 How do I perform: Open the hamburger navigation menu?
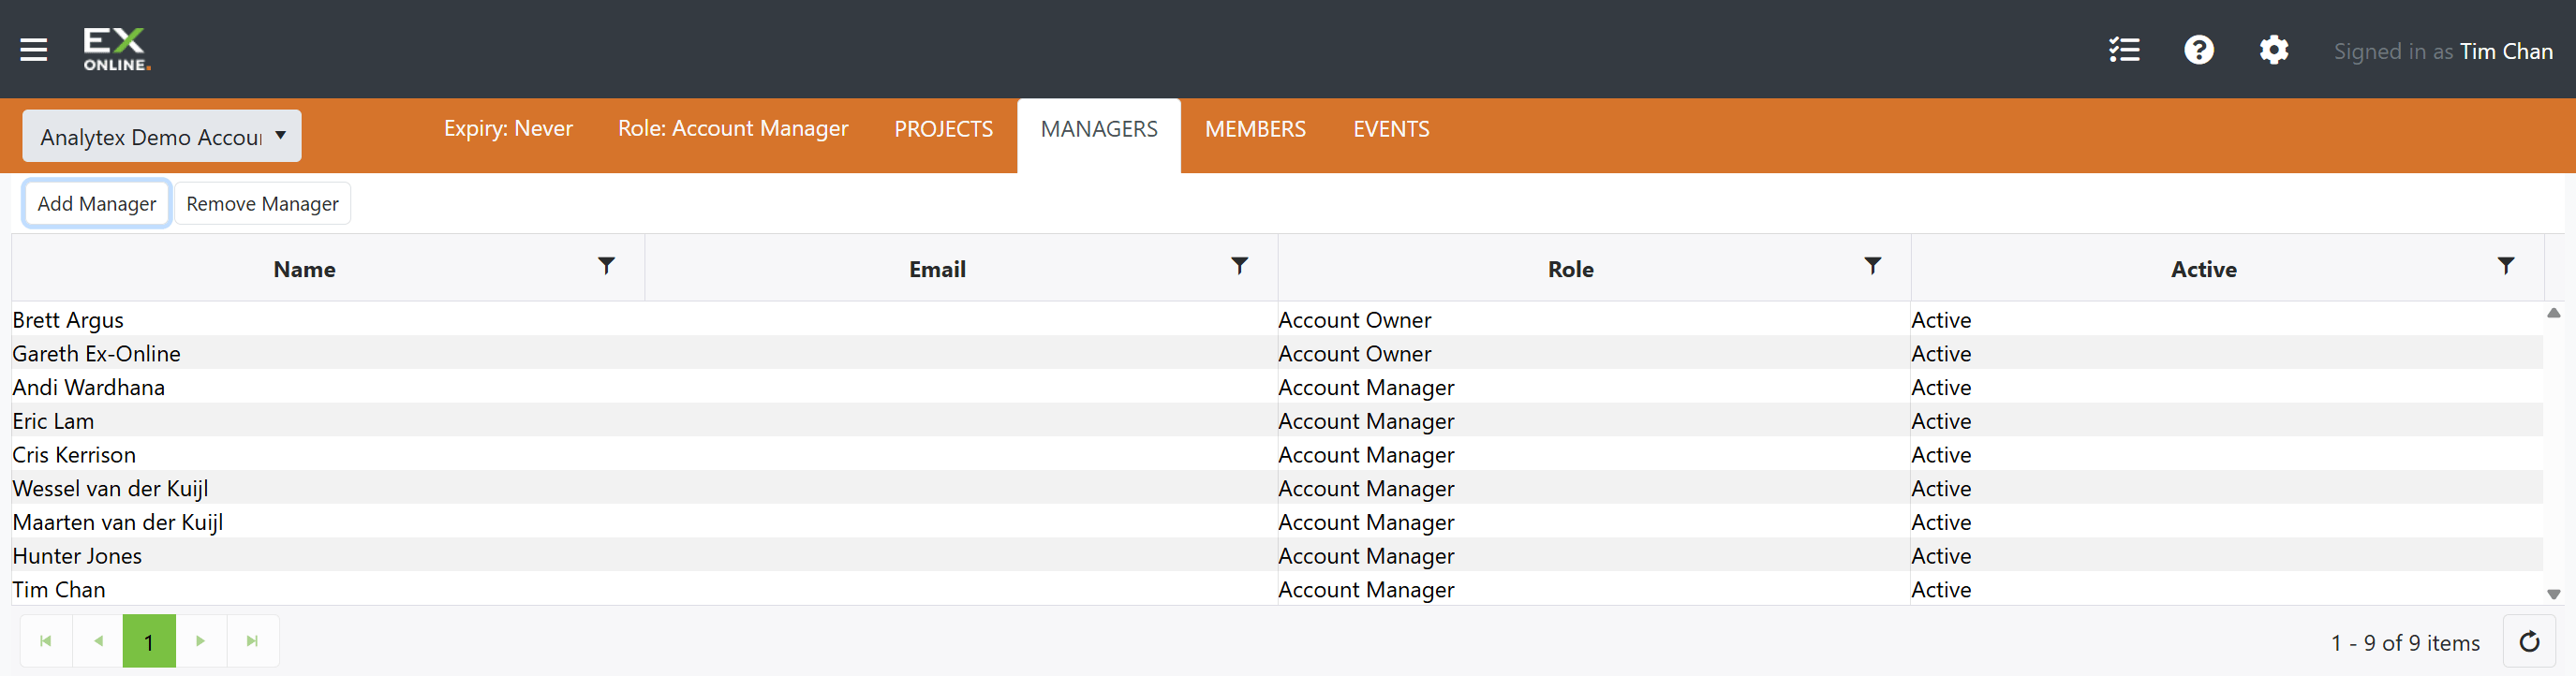34,50
